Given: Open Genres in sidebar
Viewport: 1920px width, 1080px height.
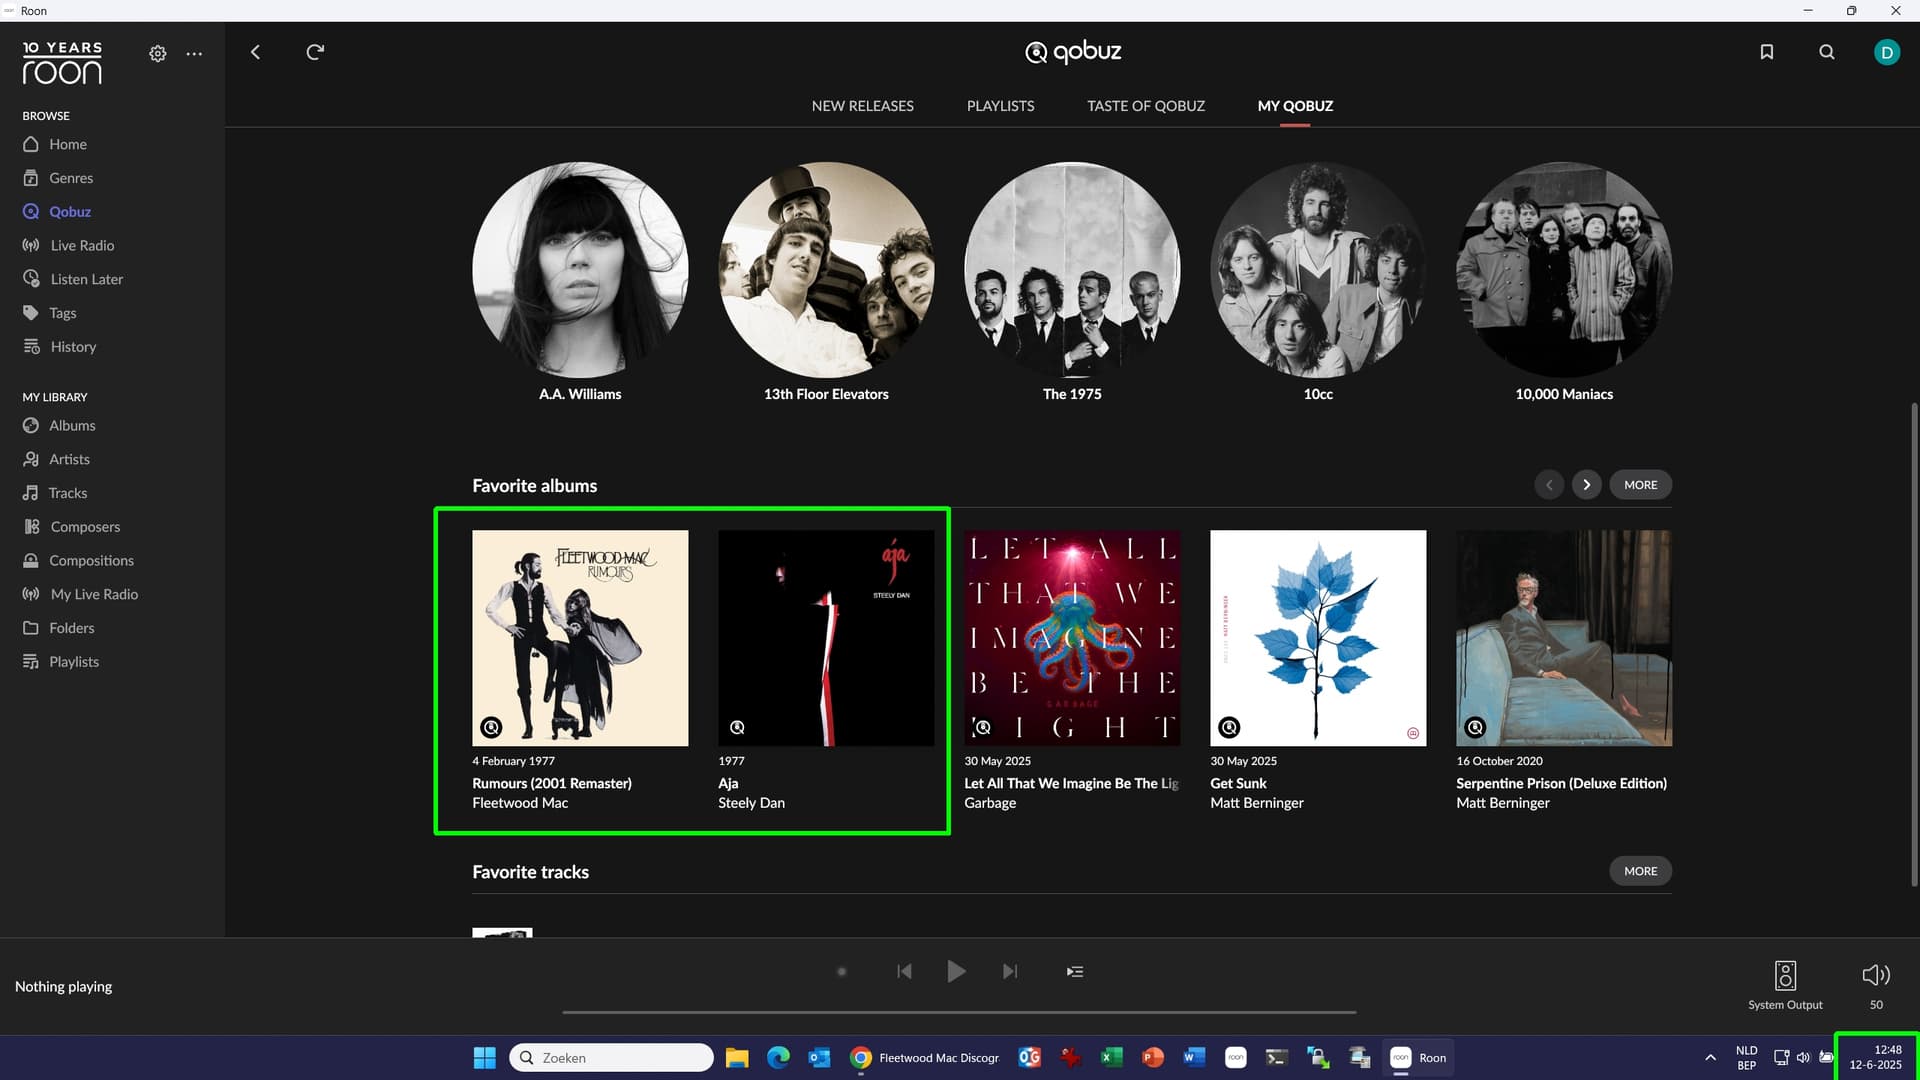Looking at the screenshot, I should pos(71,178).
